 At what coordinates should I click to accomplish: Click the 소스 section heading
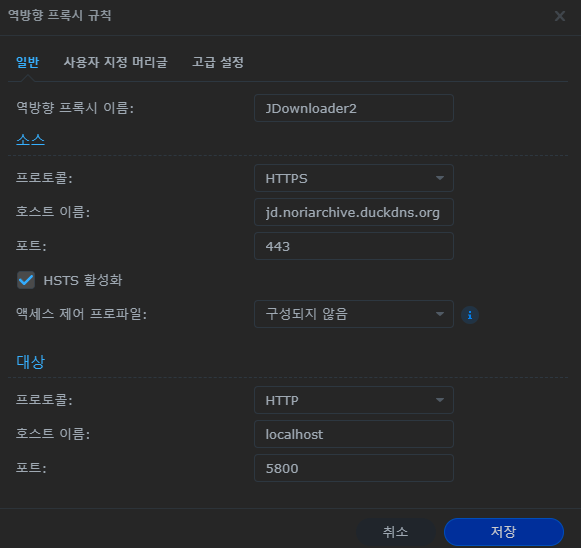click(30, 140)
